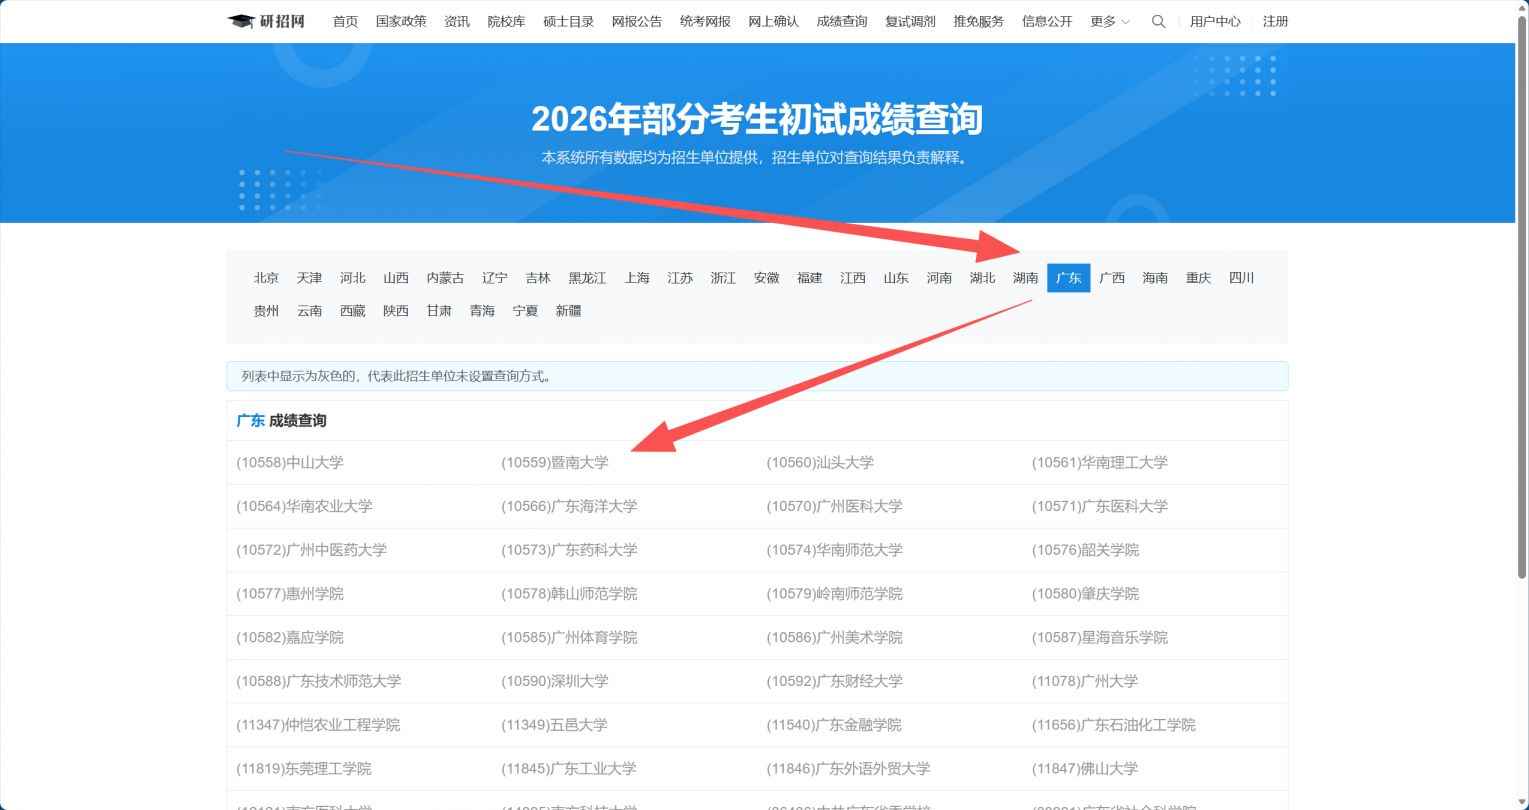This screenshot has height=810, width=1529.
Task: Select the 河北 province tab
Action: tap(352, 278)
